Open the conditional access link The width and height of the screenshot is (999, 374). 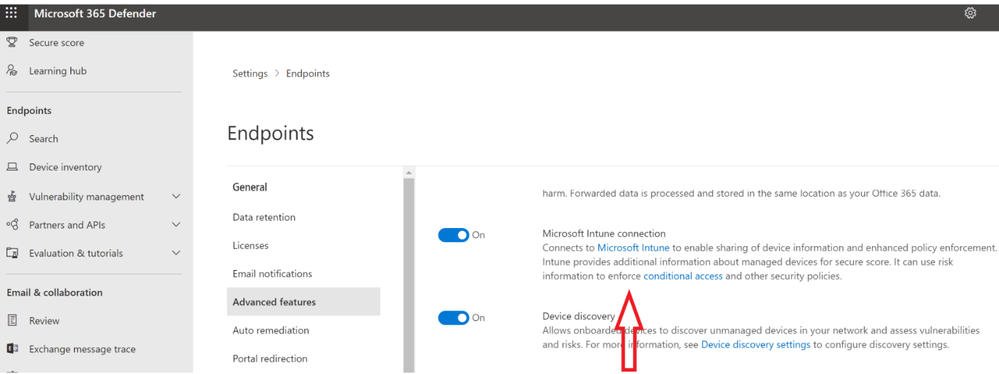683,277
